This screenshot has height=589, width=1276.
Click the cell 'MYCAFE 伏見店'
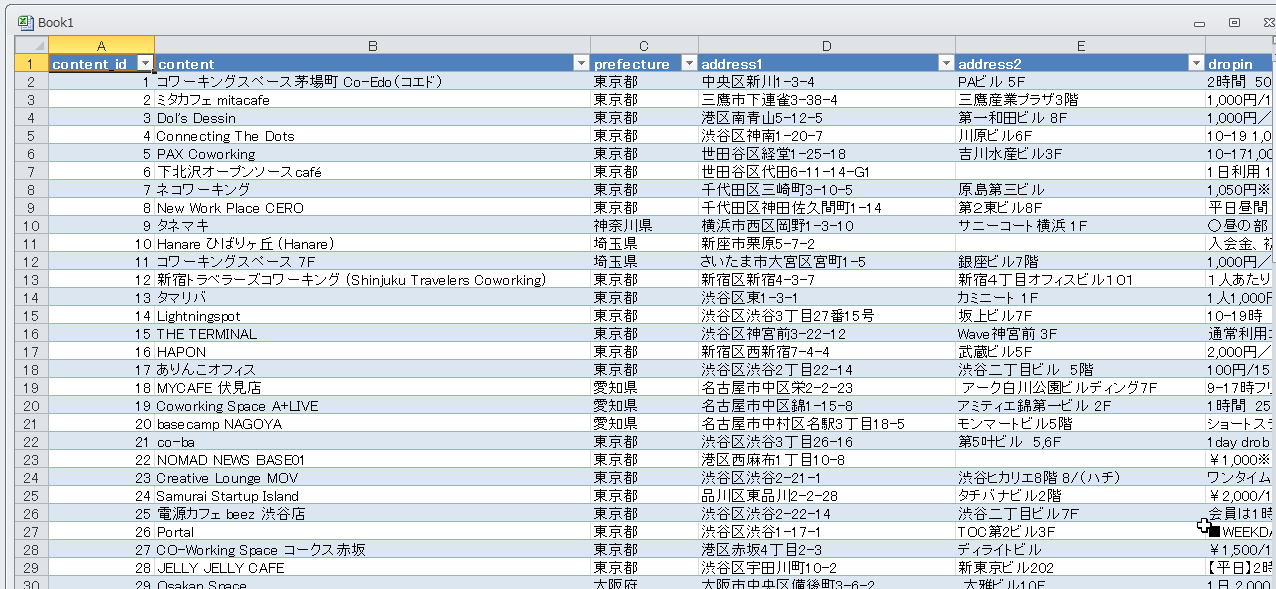coord(372,387)
